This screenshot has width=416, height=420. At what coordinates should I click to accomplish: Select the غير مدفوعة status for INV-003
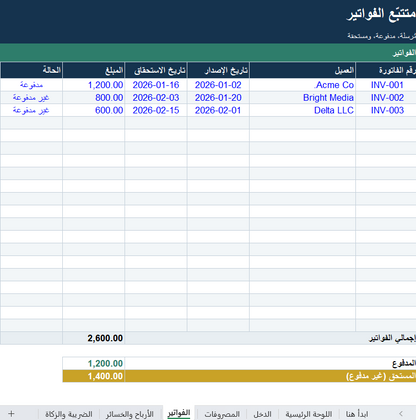(x=31, y=110)
